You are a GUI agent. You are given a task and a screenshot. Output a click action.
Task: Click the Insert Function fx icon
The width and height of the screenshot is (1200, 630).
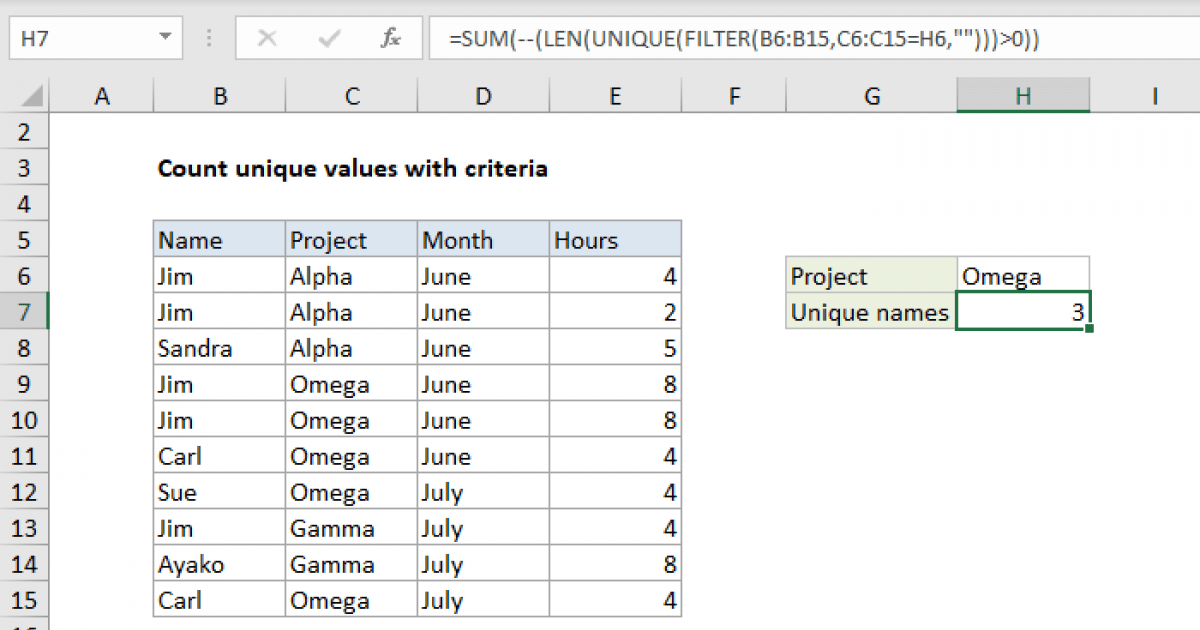pyautogui.click(x=391, y=39)
